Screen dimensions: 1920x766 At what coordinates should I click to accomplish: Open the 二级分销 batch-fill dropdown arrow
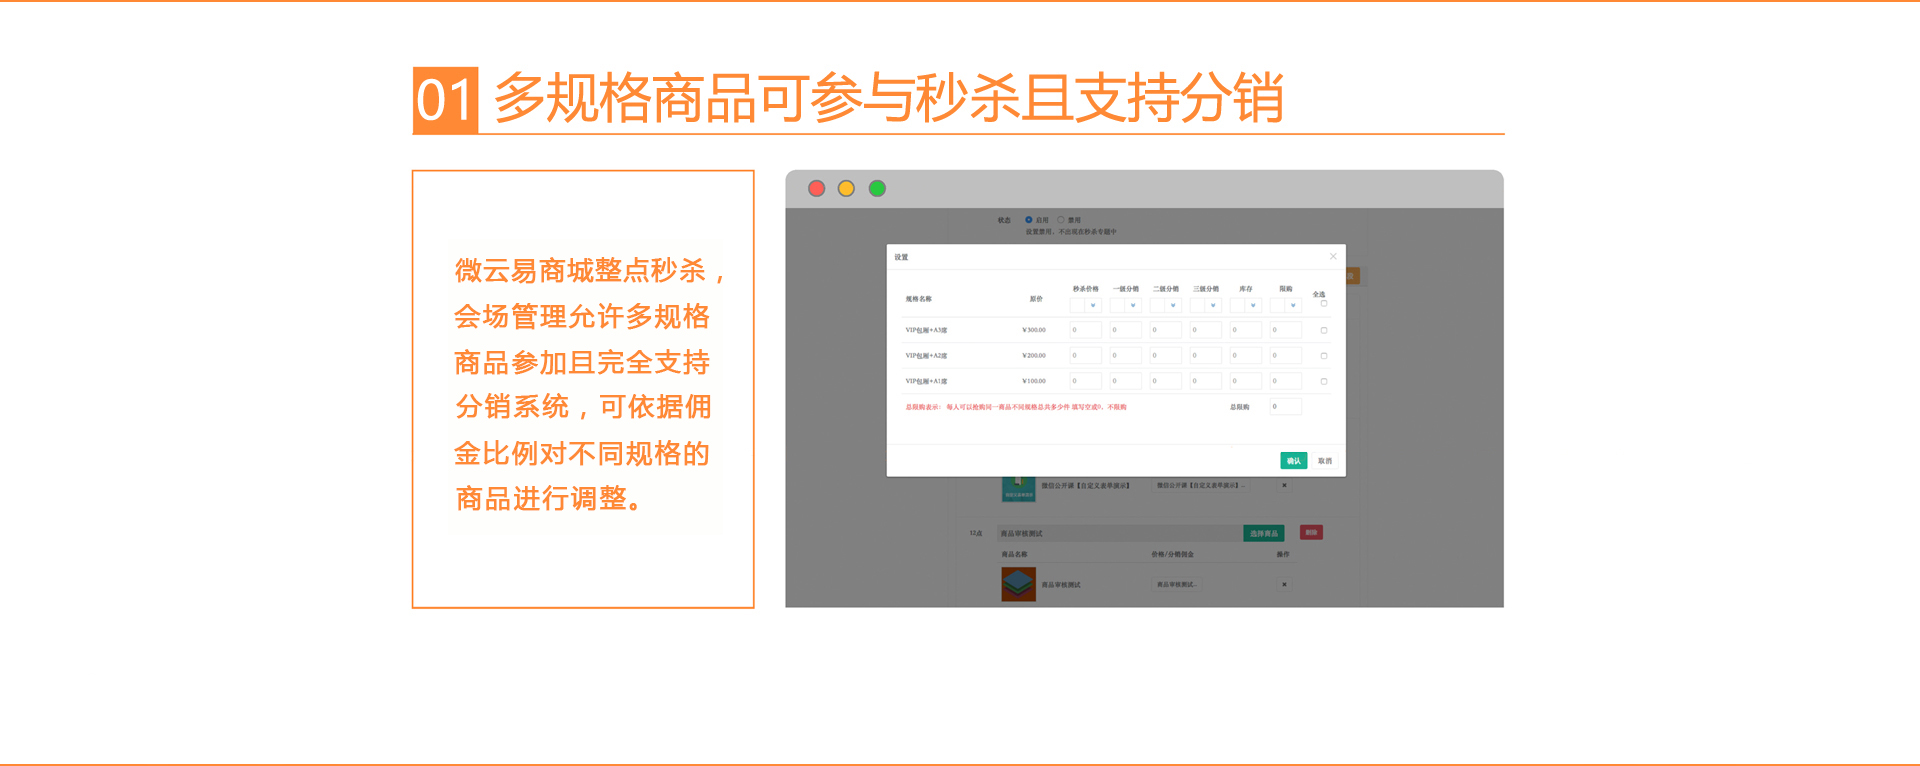1173,305
